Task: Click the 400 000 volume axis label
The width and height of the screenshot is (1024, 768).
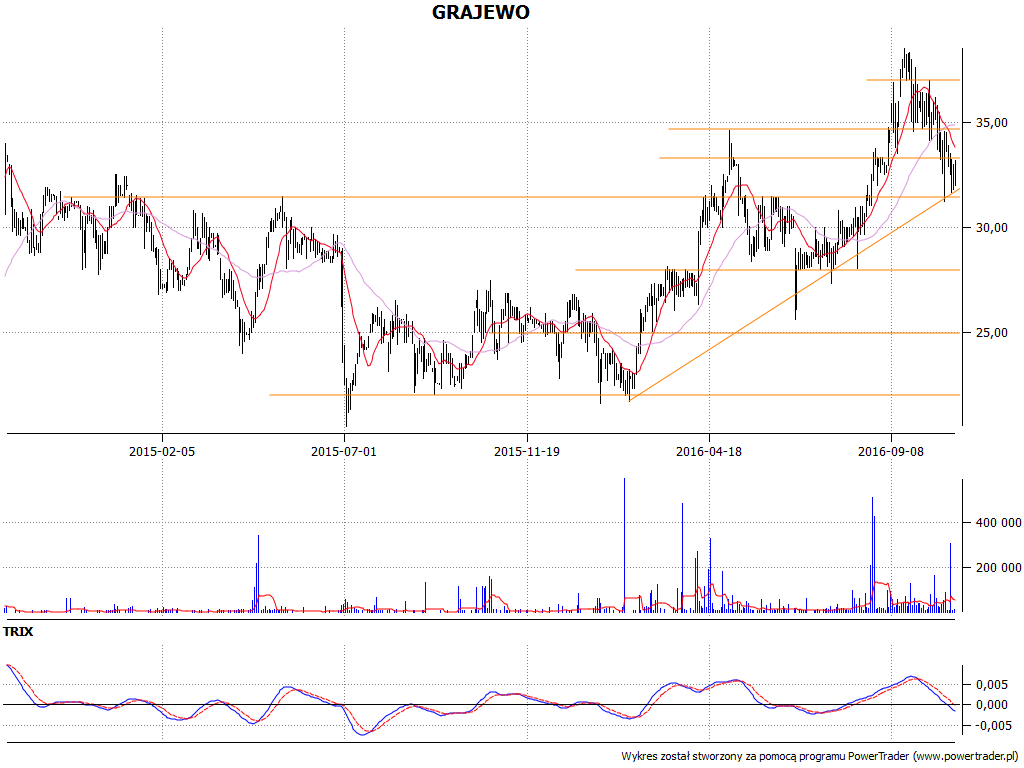Action: tap(999, 523)
